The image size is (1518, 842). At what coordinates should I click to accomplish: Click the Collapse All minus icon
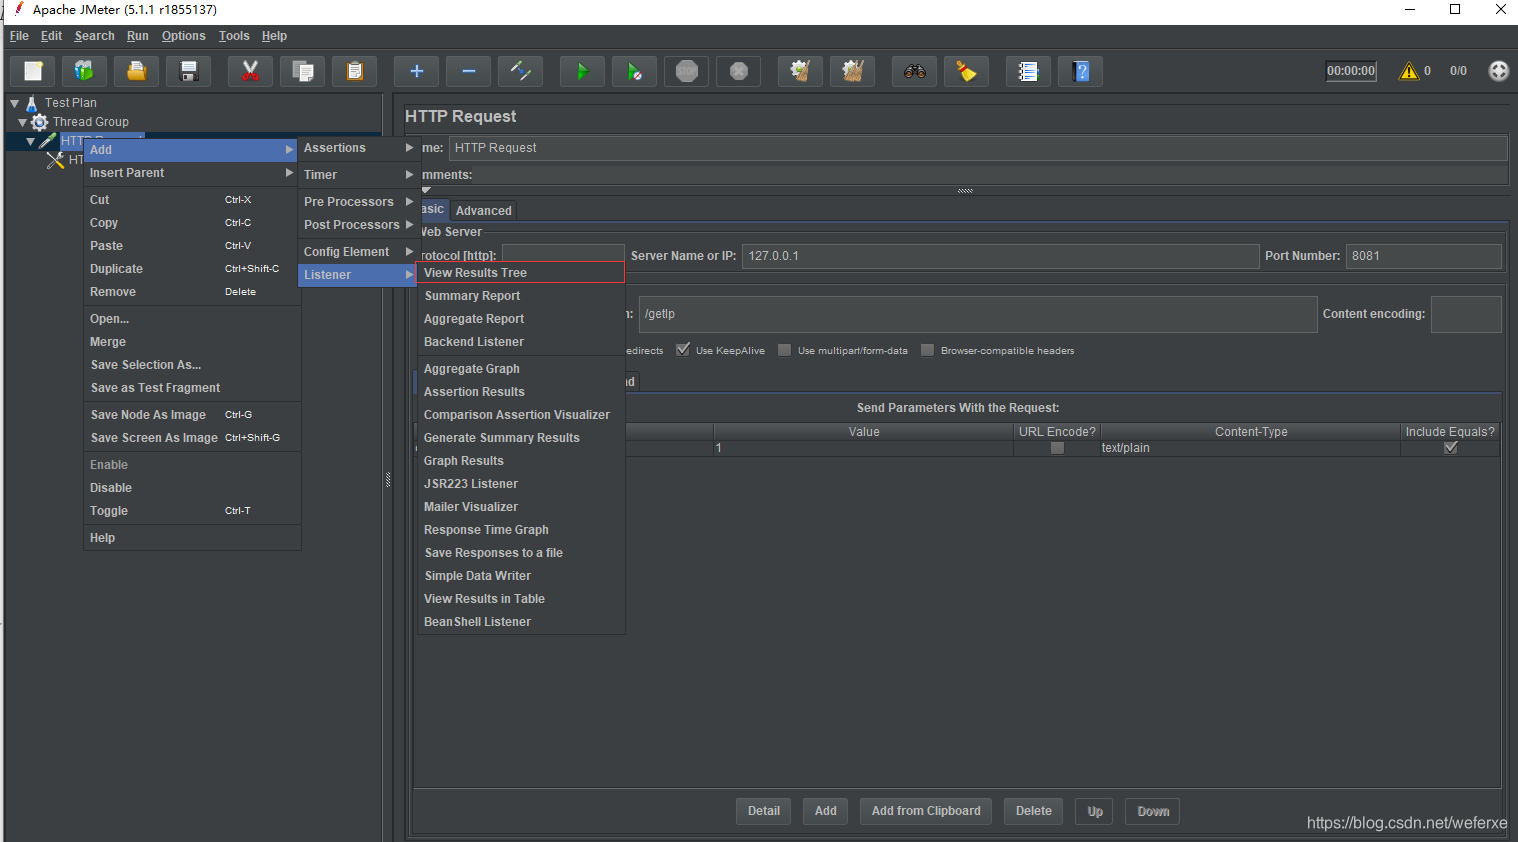469,71
